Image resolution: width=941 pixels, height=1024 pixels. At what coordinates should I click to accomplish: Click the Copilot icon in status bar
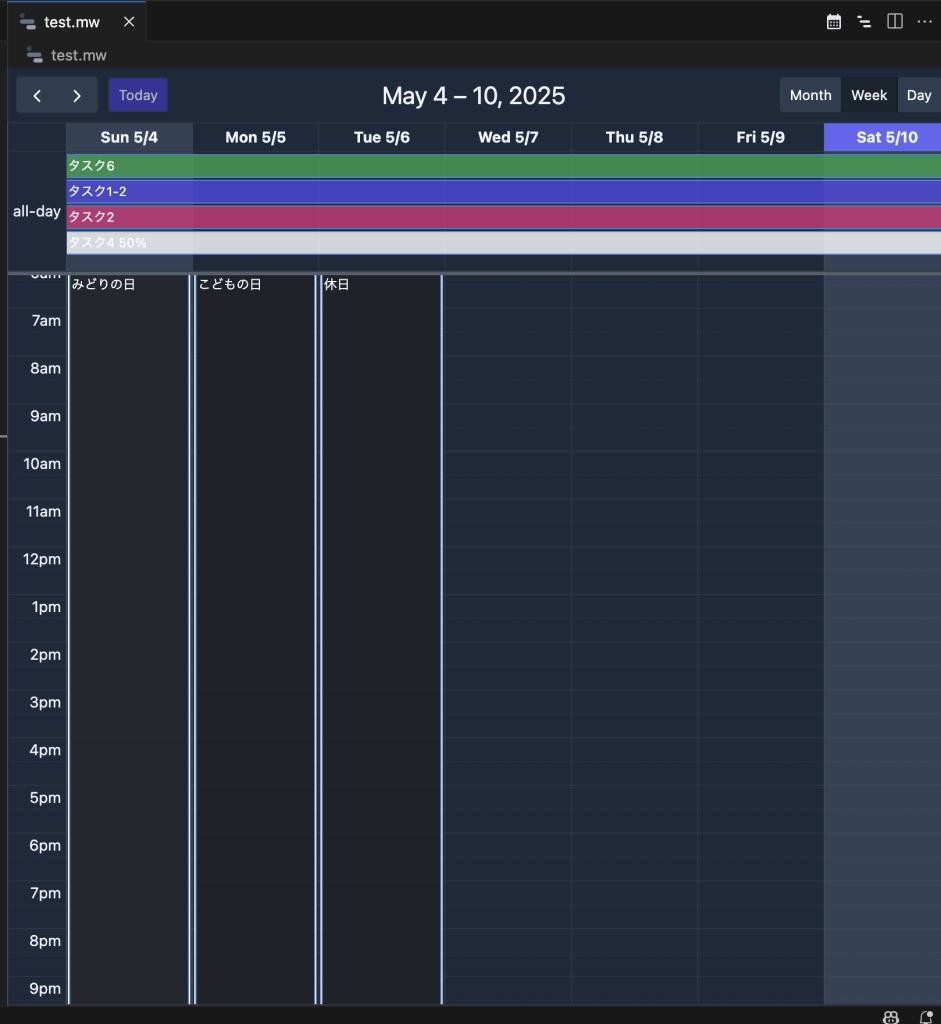(891, 1016)
